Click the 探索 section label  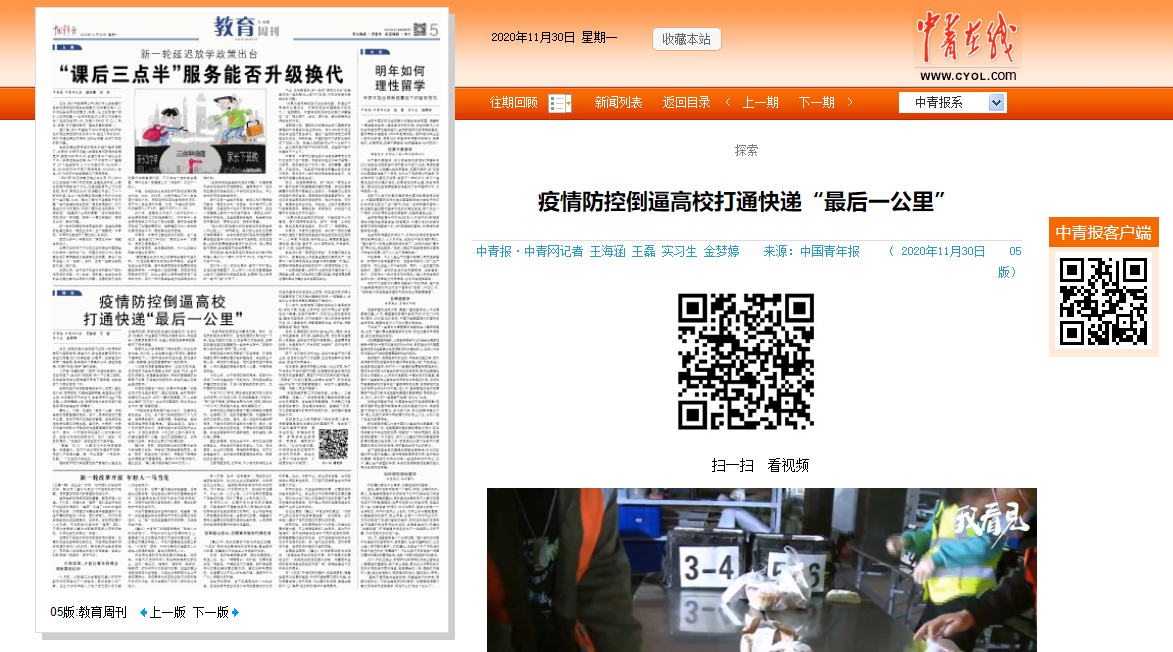pyautogui.click(x=746, y=150)
